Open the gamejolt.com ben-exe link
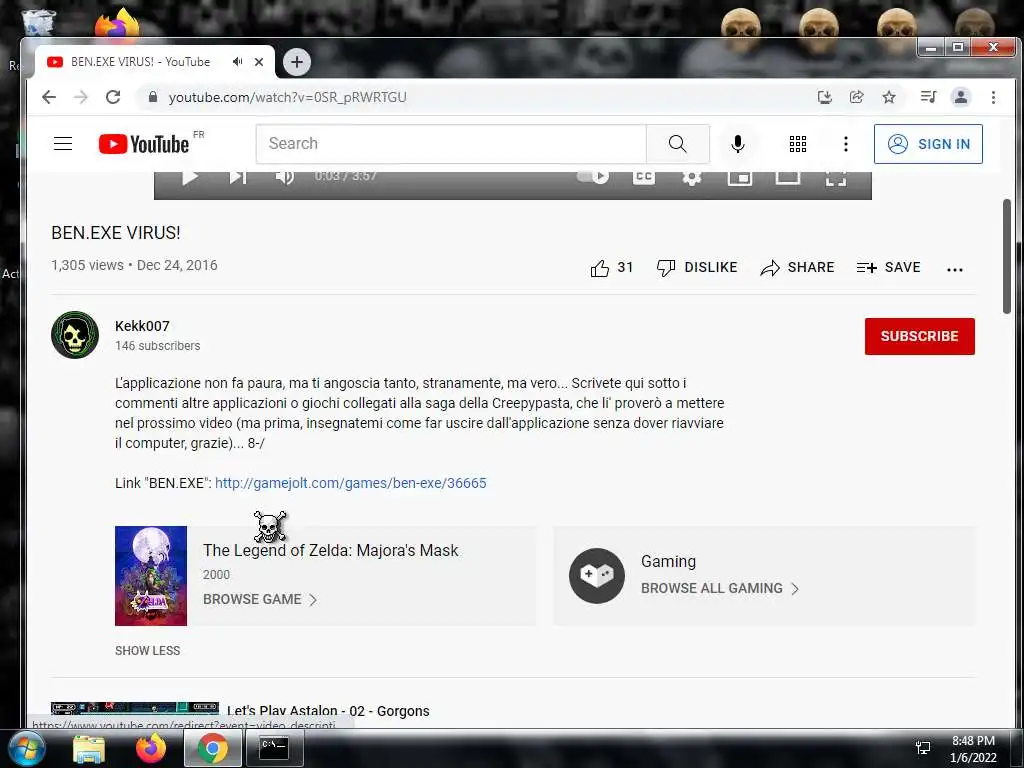The image size is (1024, 768). pos(351,483)
